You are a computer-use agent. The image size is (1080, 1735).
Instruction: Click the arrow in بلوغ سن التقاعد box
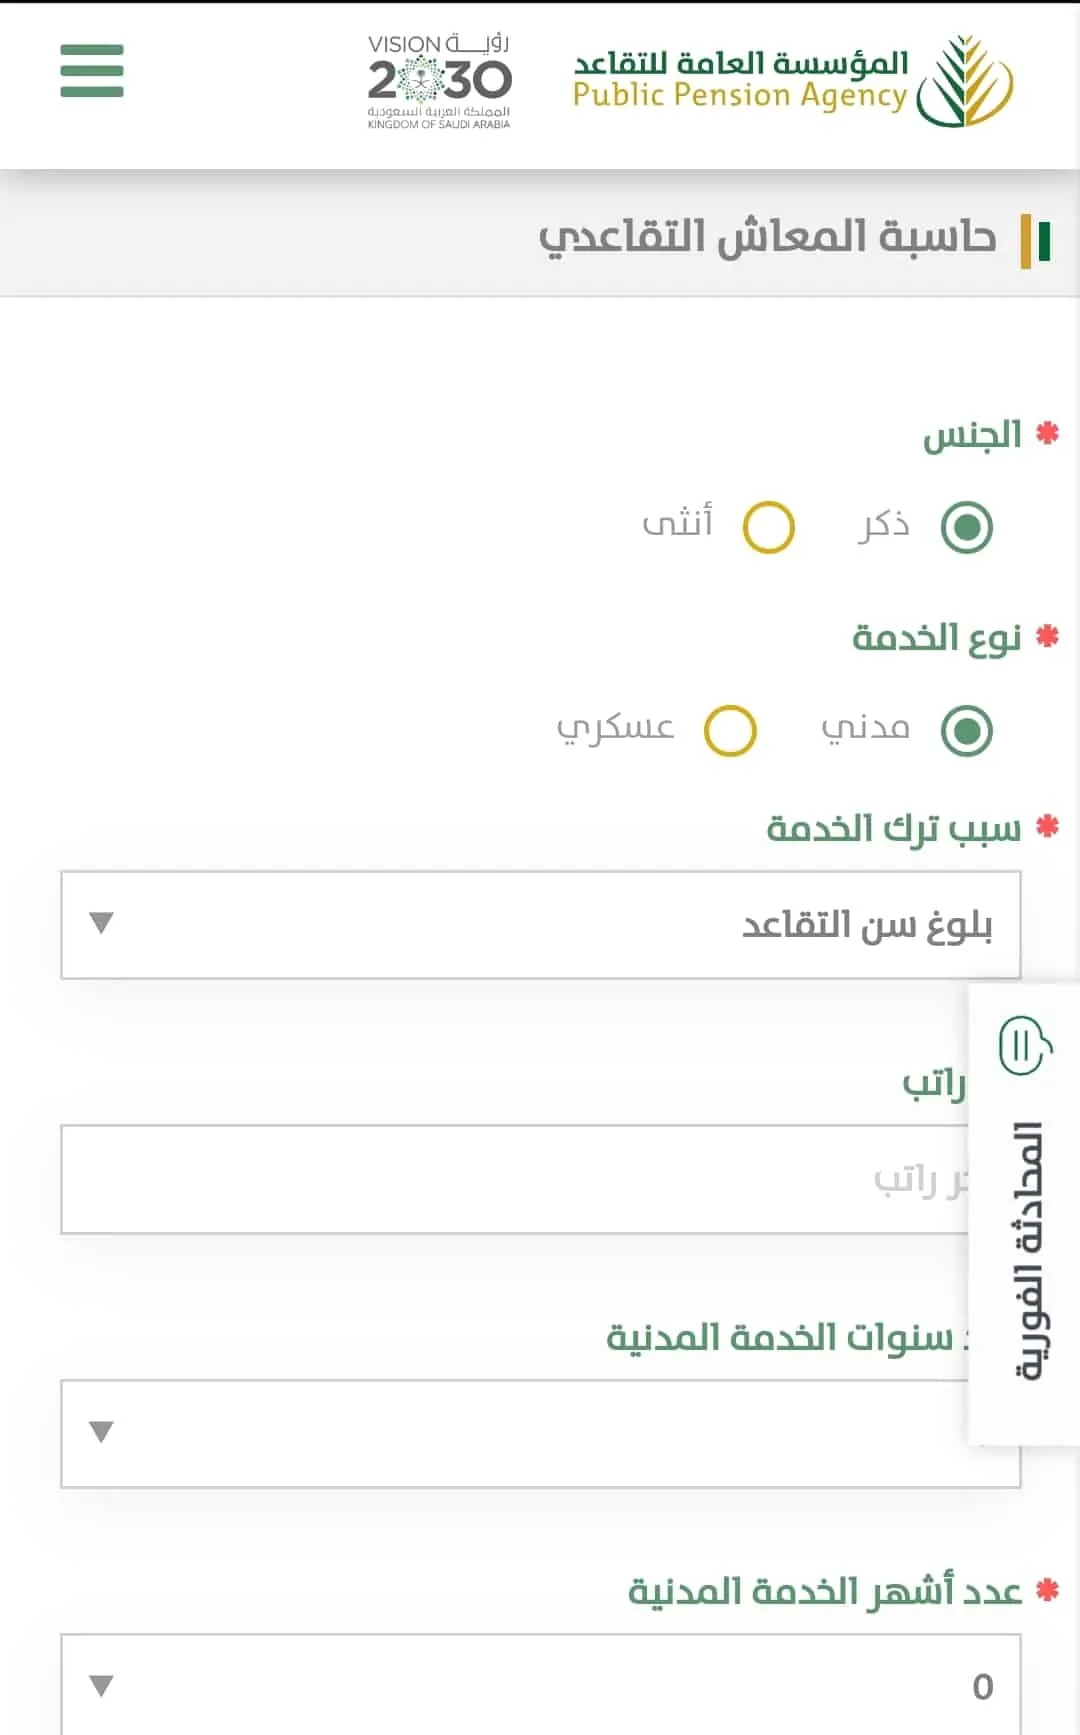[101, 923]
